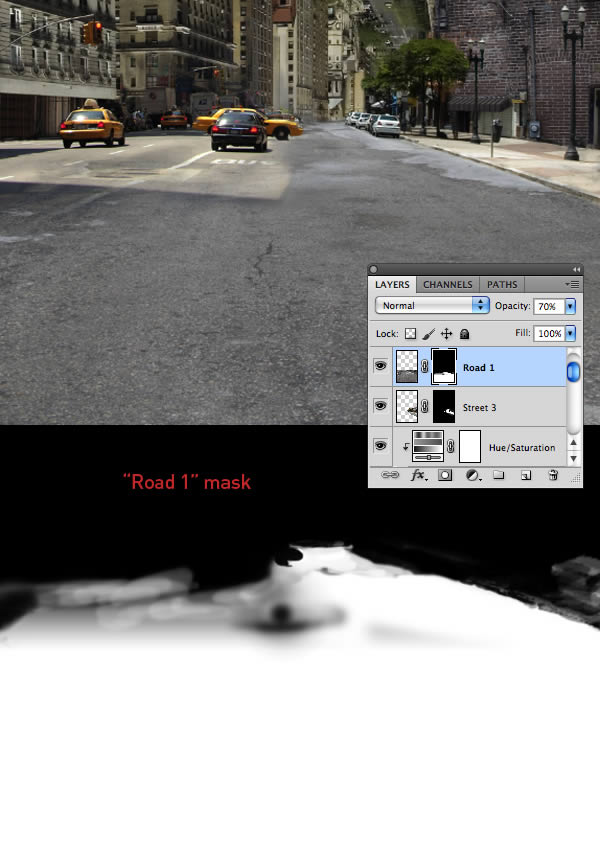Lock all with padlock icon

pos(464,333)
